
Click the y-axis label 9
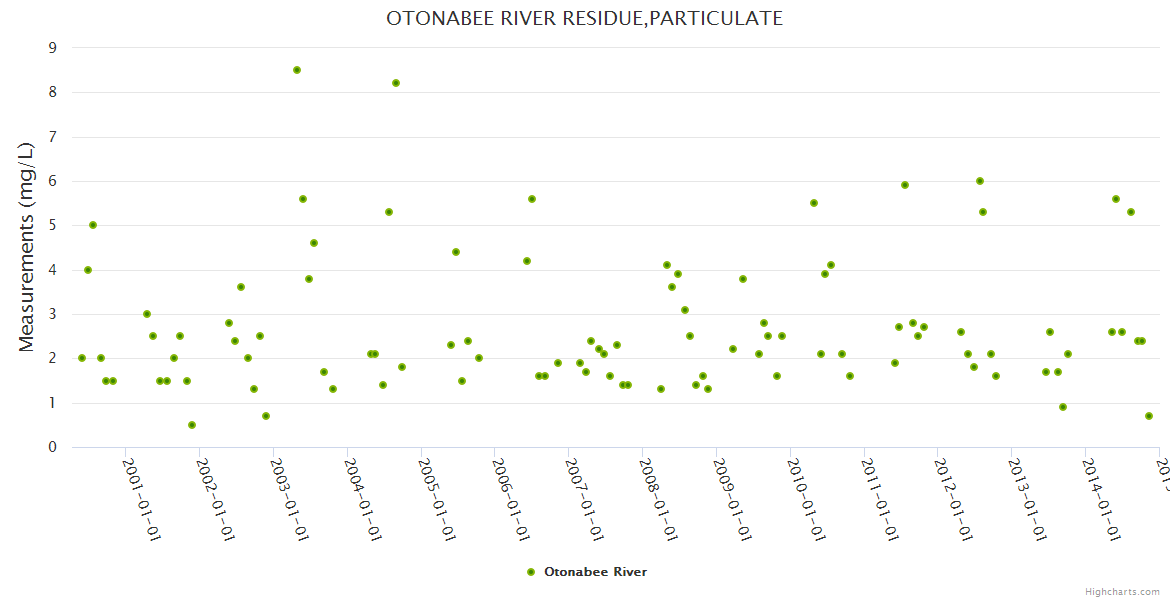coord(52,47)
